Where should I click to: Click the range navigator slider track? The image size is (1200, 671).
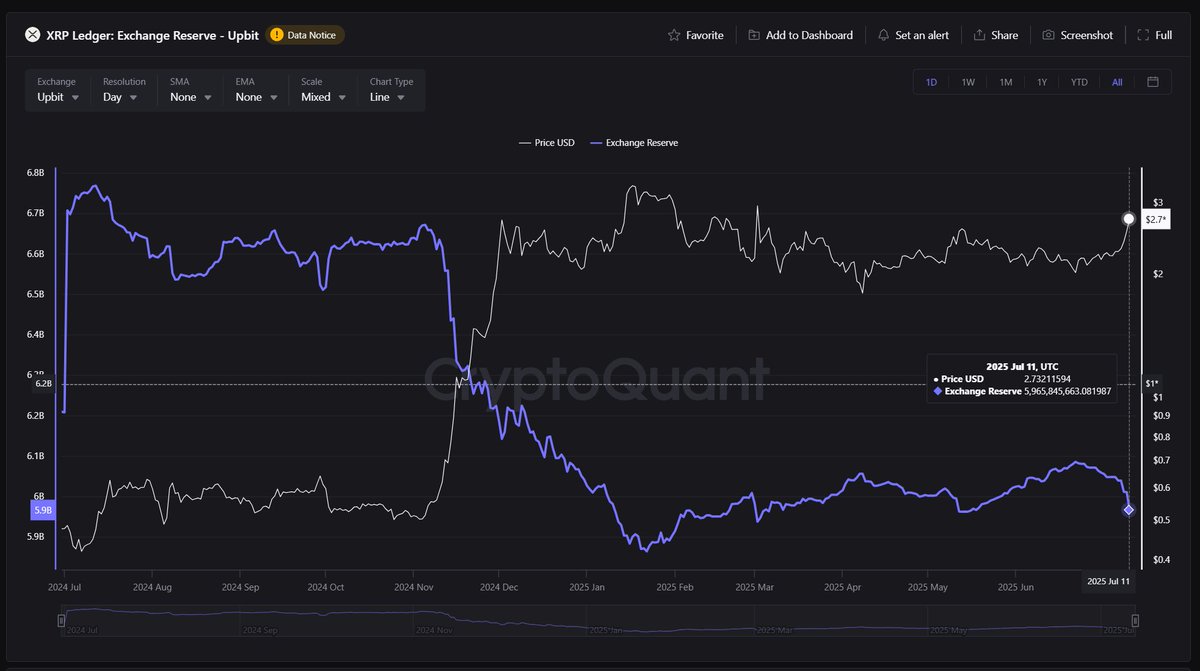(x=596, y=621)
